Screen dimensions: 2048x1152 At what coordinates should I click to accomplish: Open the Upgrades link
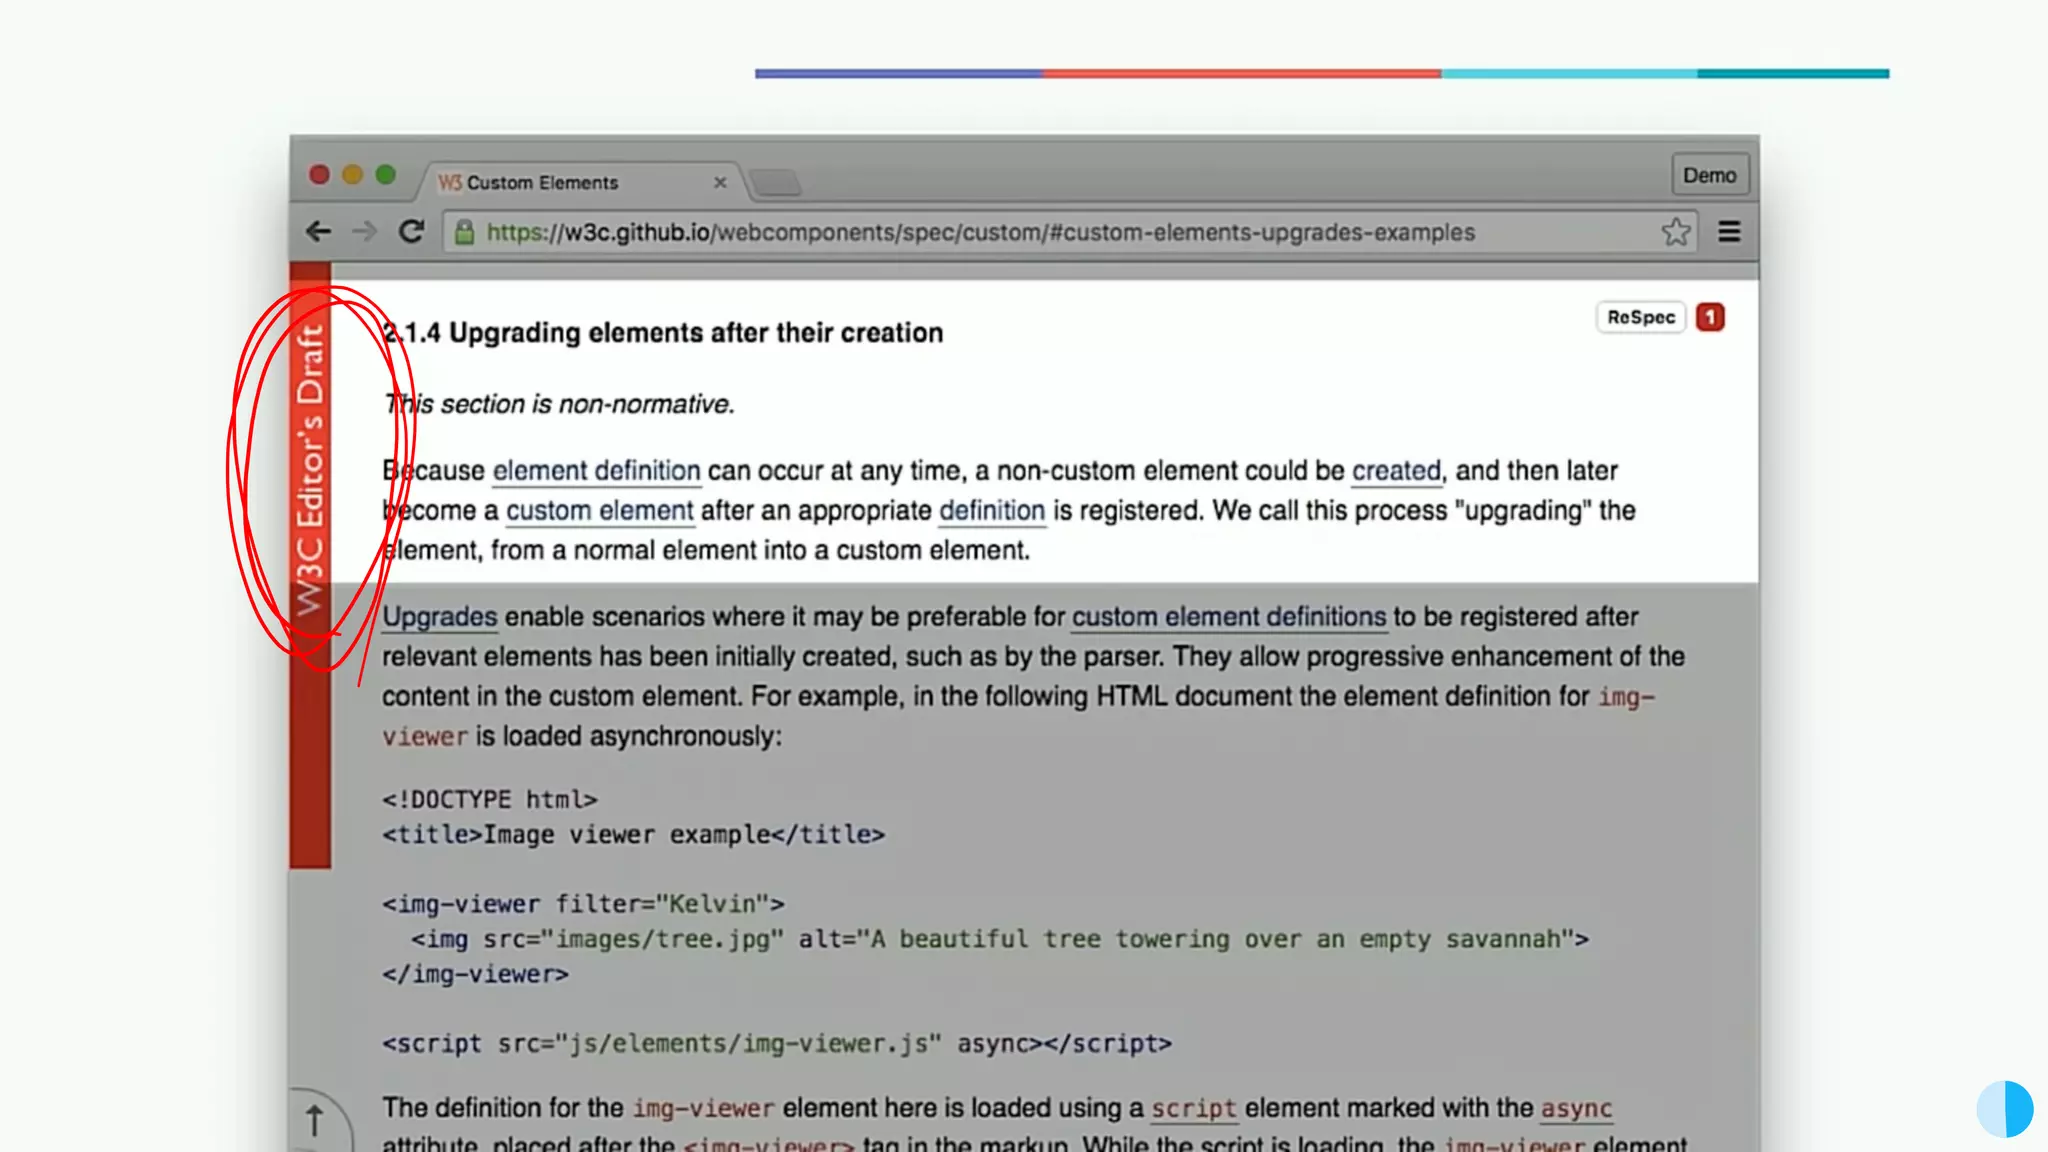[x=439, y=617]
